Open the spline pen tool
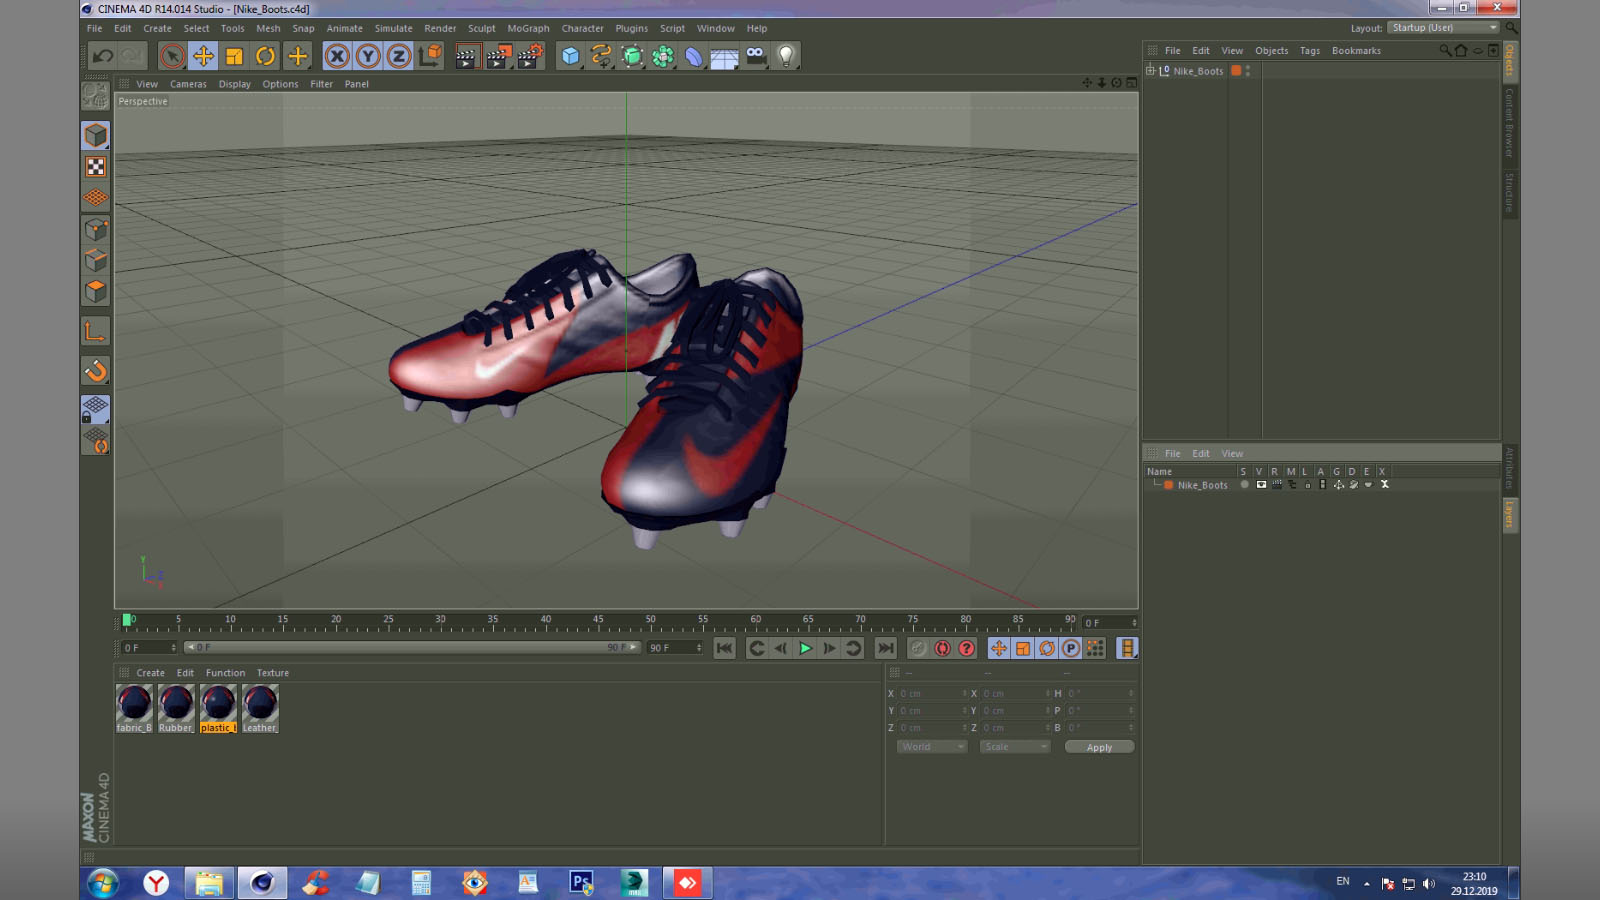The width and height of the screenshot is (1600, 900). (601, 56)
